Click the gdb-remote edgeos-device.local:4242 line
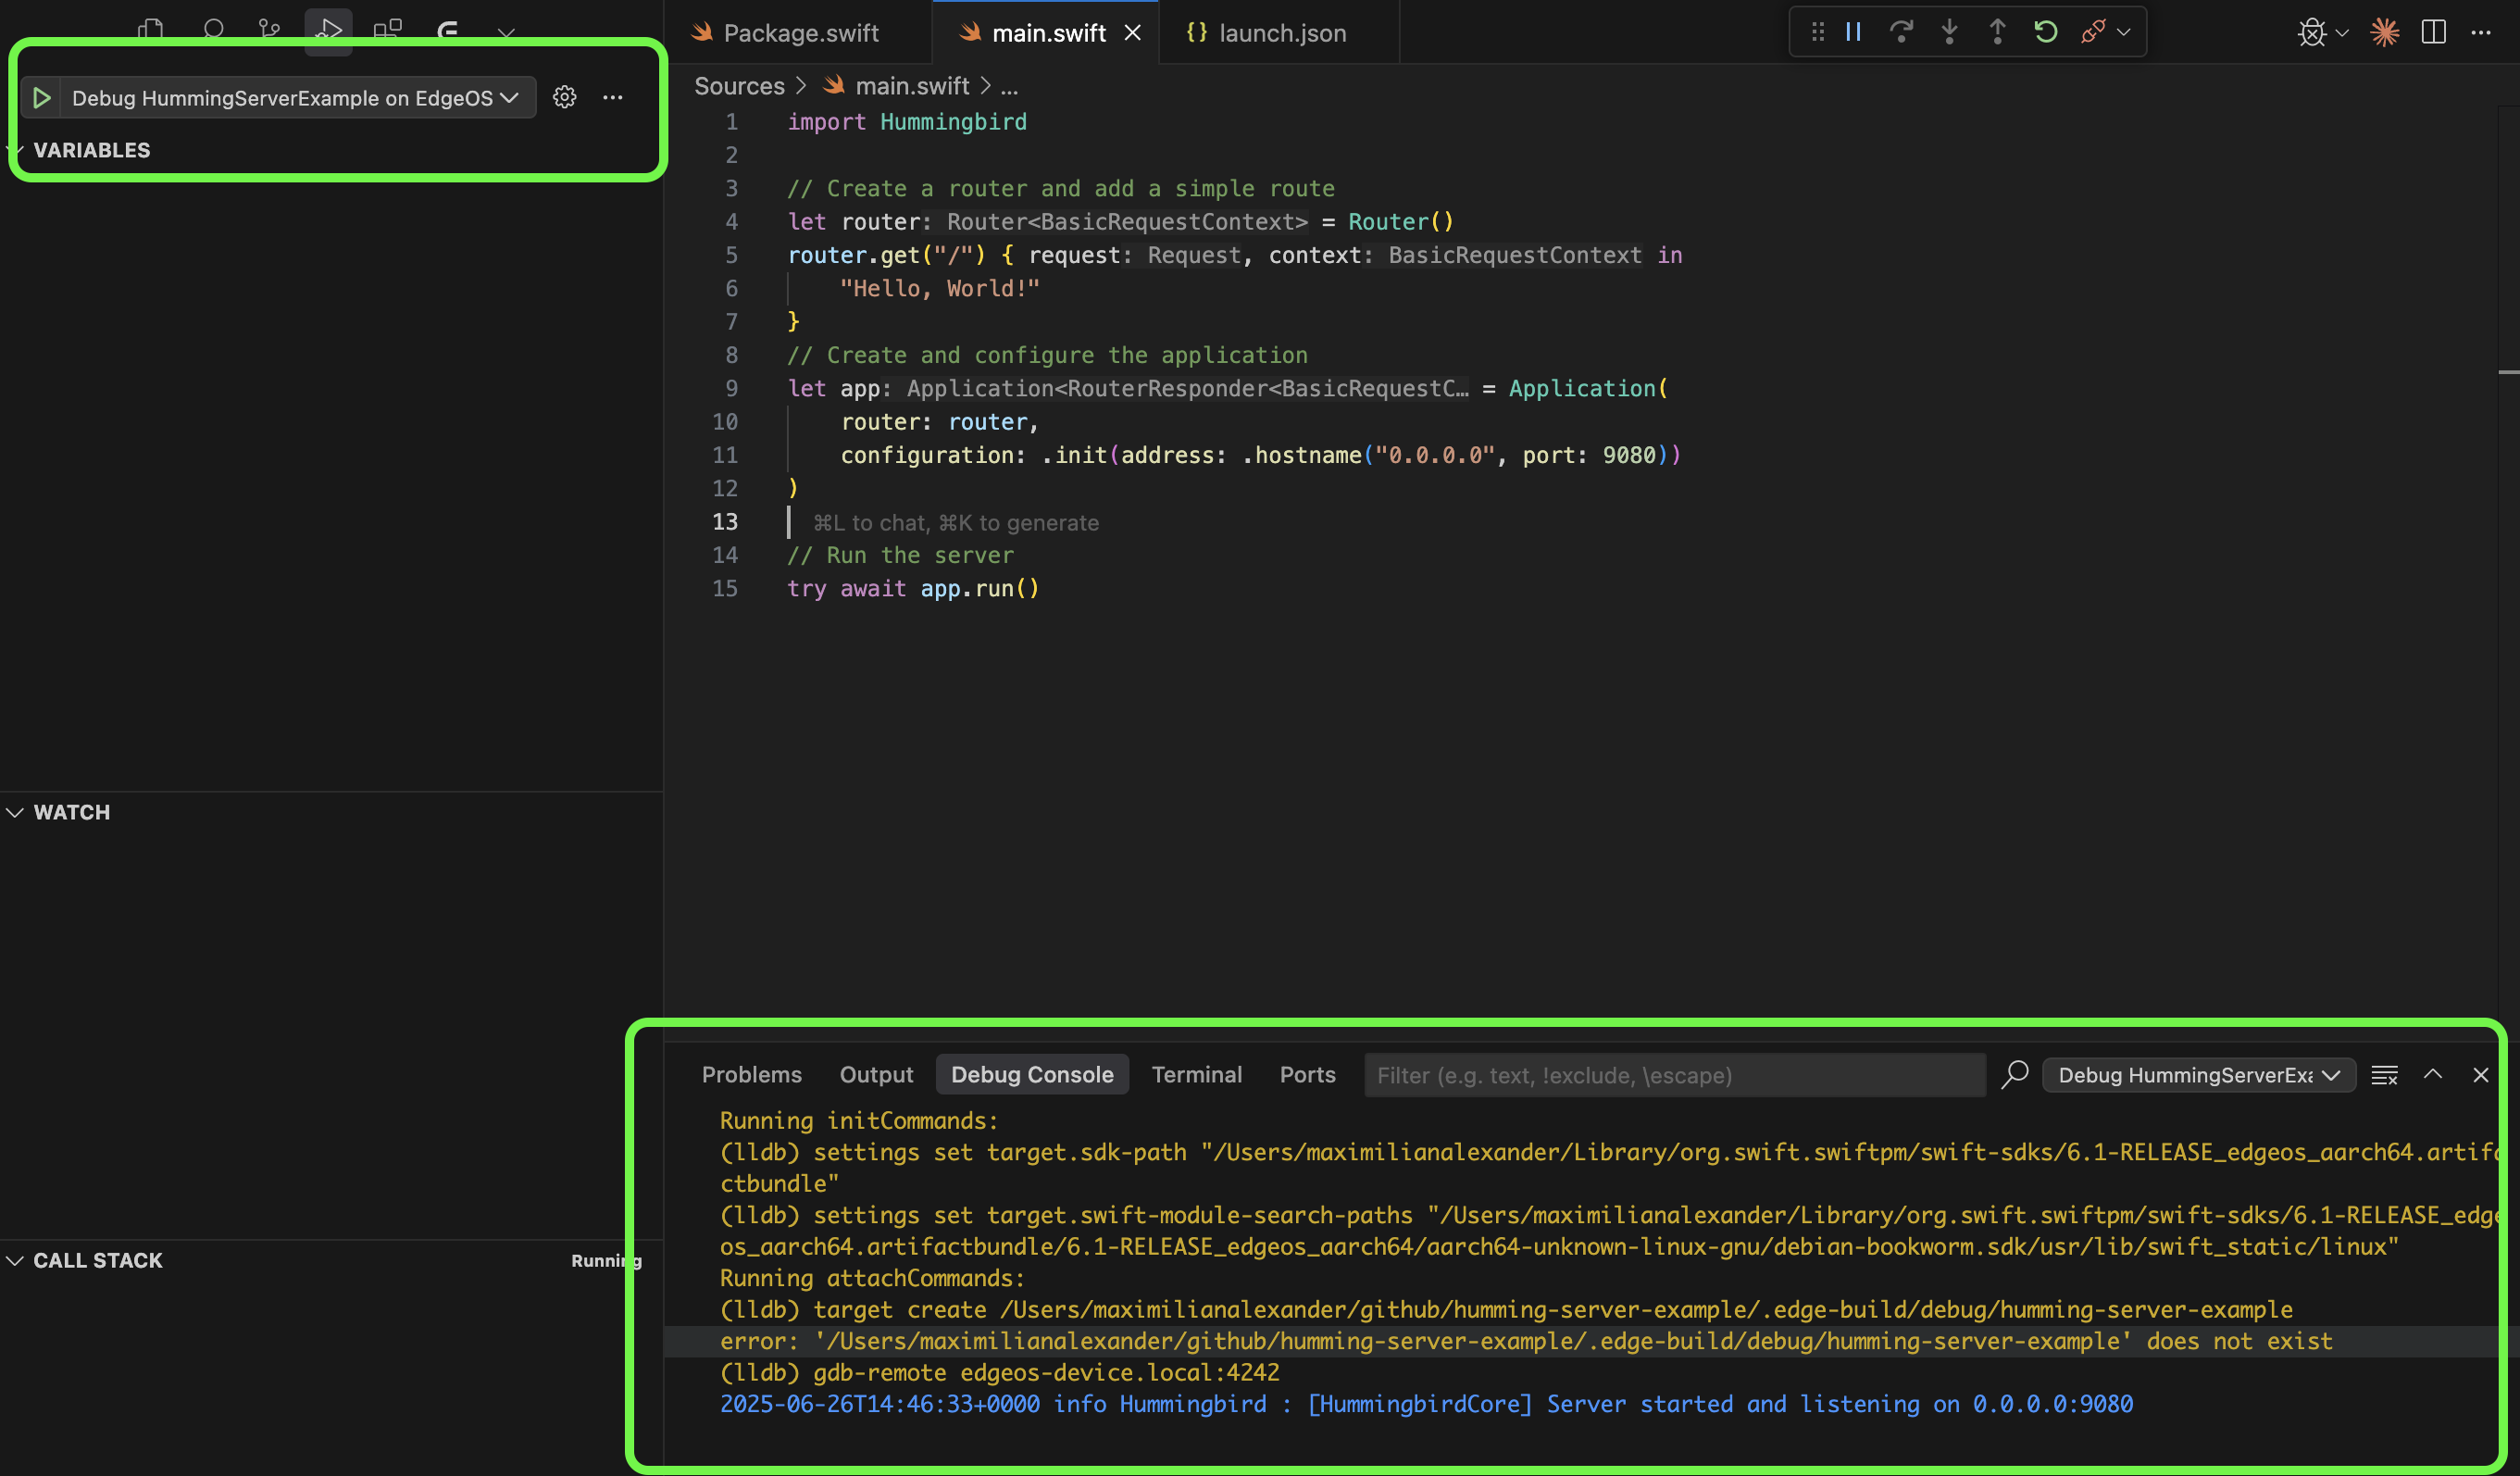The width and height of the screenshot is (2520, 1476). (999, 1372)
